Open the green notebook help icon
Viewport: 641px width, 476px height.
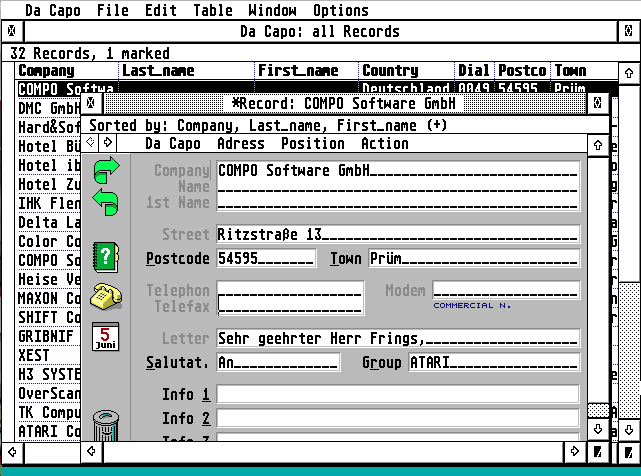click(106, 257)
